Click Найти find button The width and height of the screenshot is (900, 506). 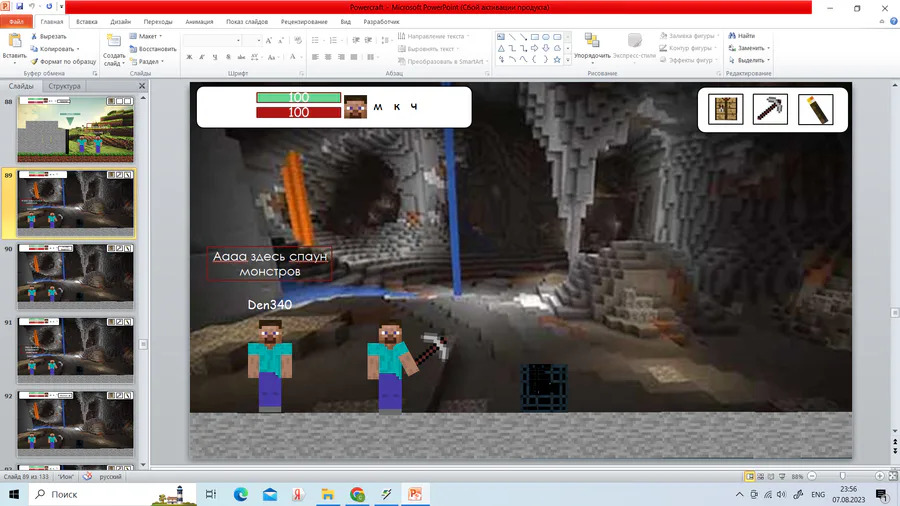click(742, 36)
